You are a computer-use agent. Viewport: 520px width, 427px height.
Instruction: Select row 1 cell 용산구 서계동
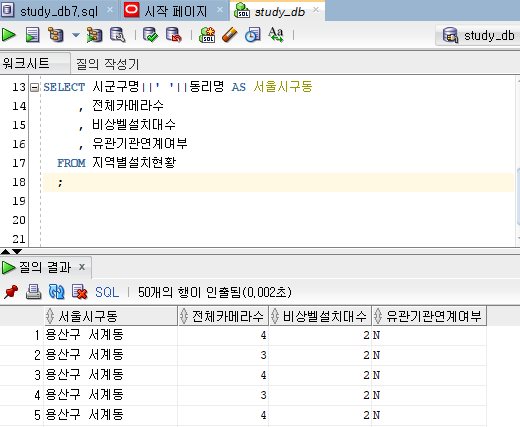point(111,335)
